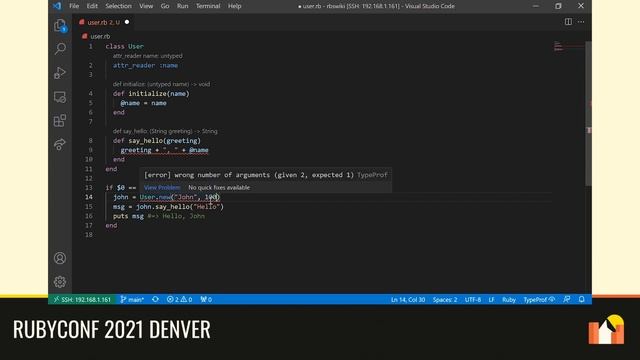Click the error message text in hover

coord(249,175)
